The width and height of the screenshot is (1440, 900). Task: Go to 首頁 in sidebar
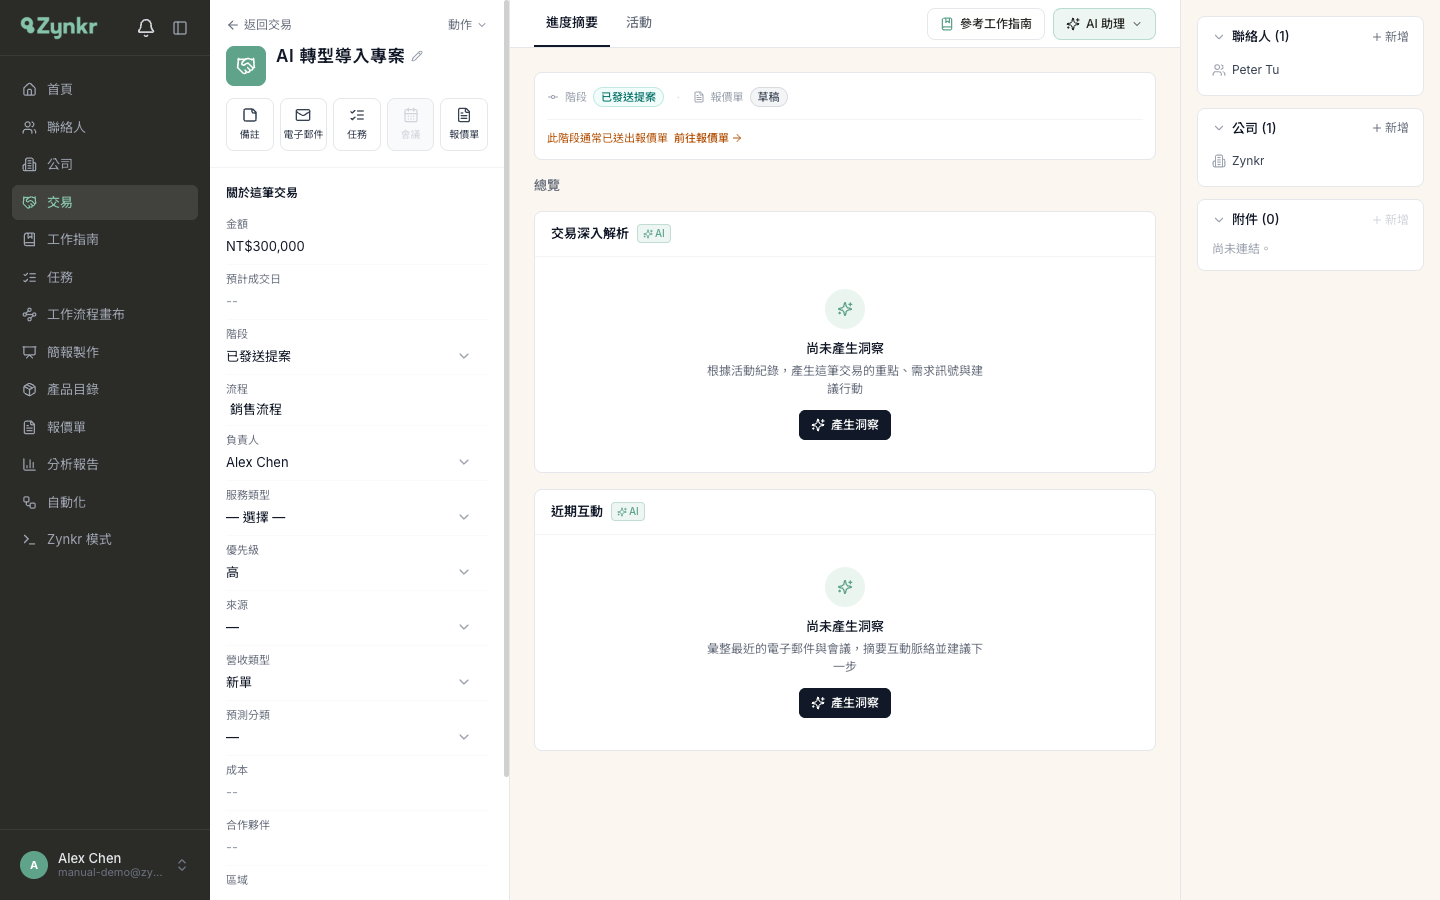pos(105,89)
